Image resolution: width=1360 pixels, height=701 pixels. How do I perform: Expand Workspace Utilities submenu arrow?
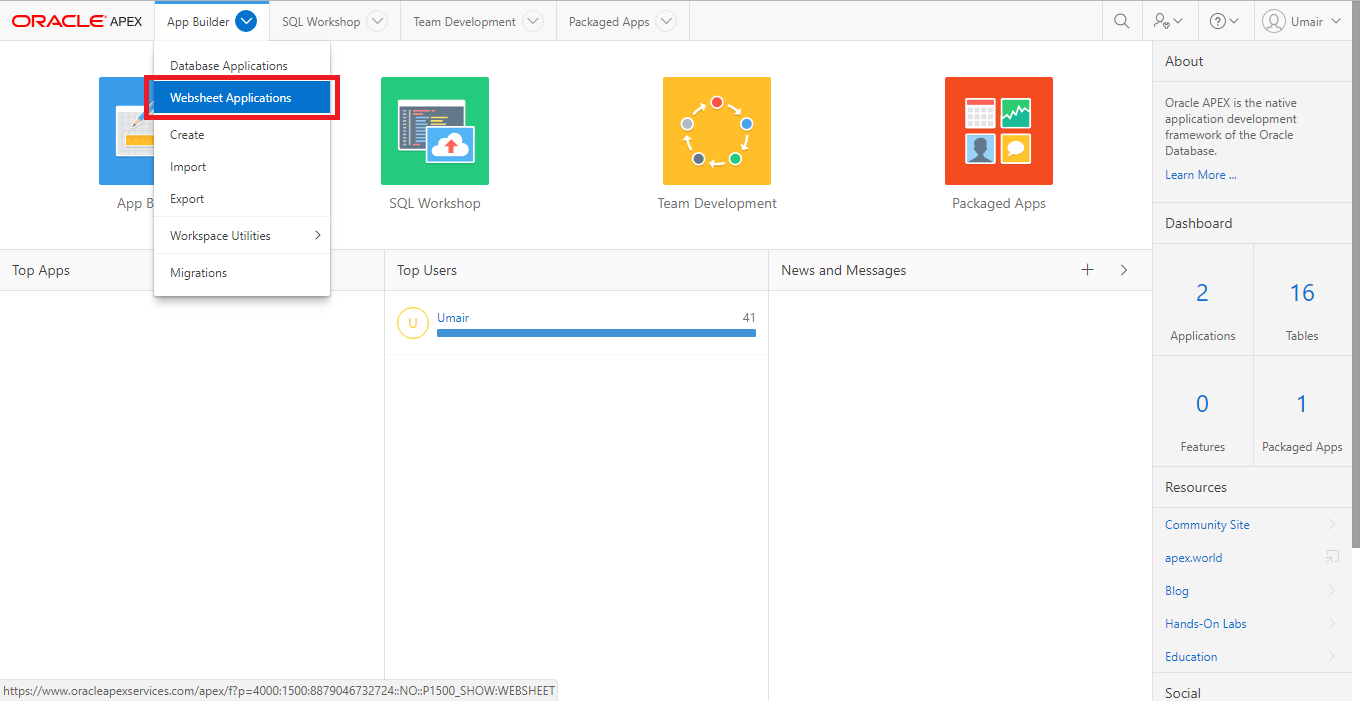pyautogui.click(x=318, y=235)
